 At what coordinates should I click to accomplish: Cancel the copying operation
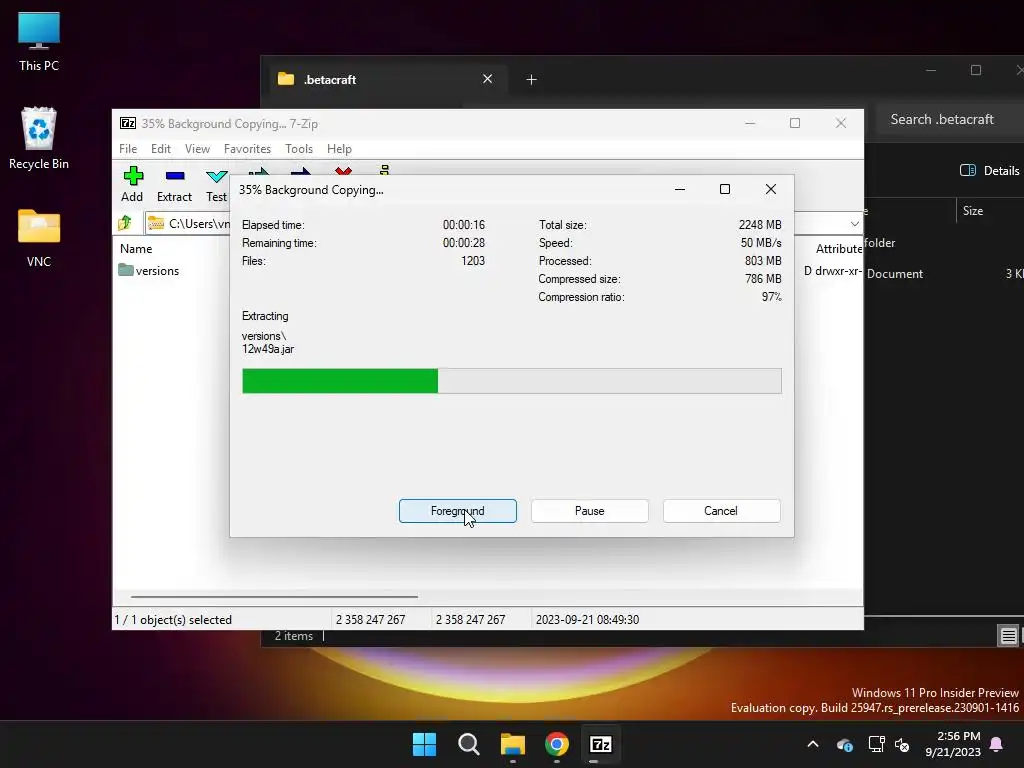pyautogui.click(x=721, y=511)
